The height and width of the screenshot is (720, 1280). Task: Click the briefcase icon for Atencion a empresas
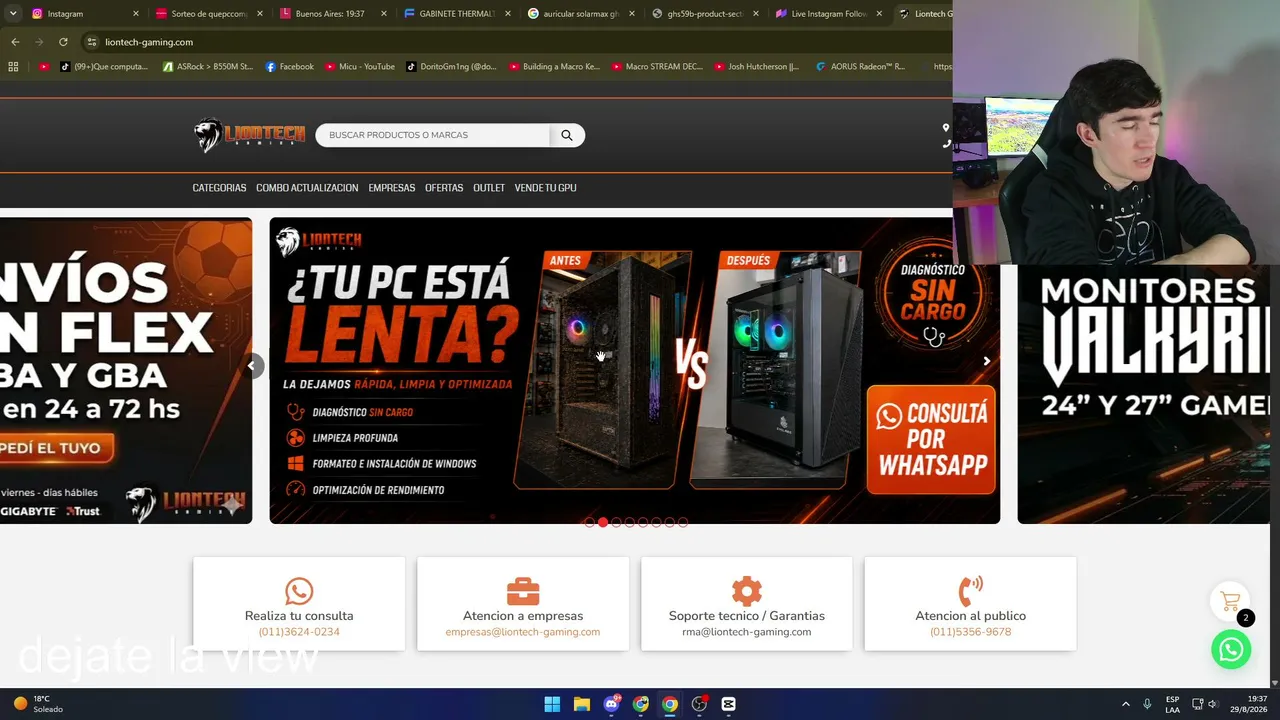click(x=523, y=591)
